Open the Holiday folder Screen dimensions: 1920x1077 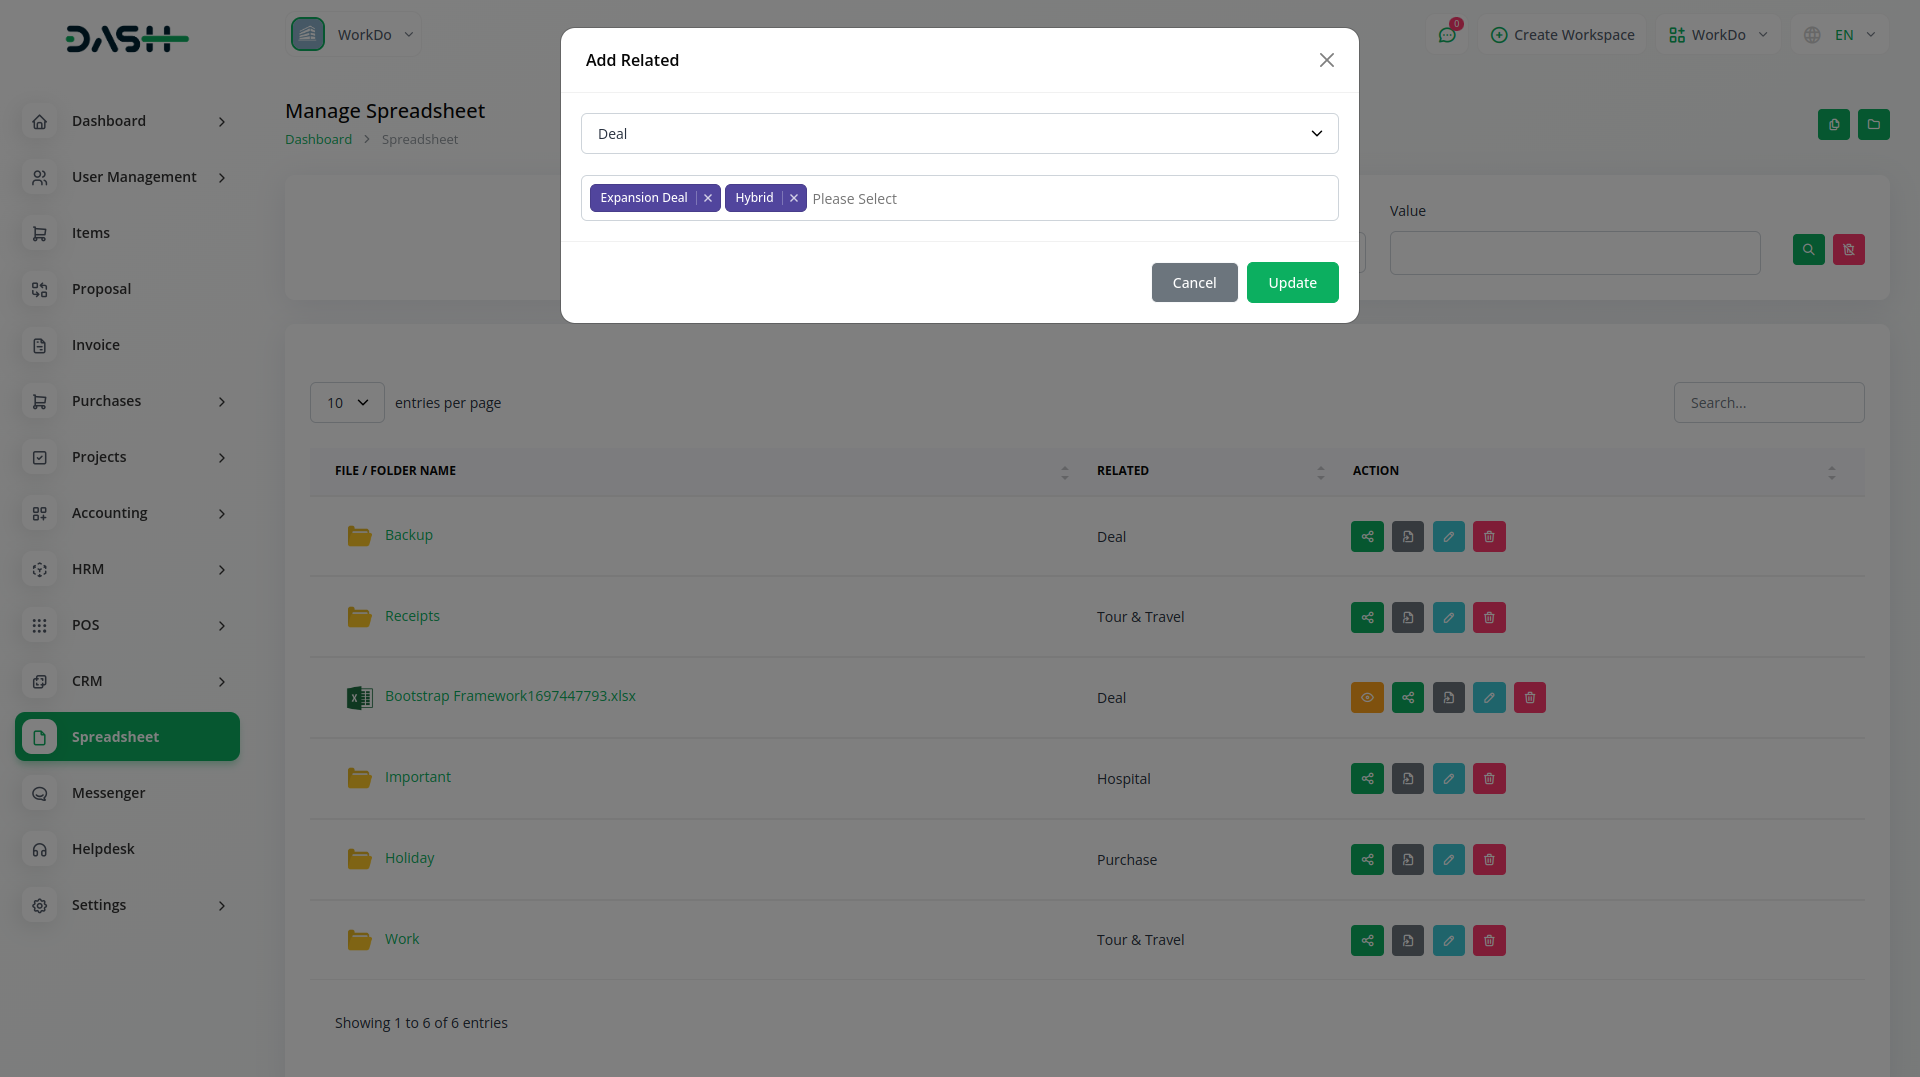point(409,858)
